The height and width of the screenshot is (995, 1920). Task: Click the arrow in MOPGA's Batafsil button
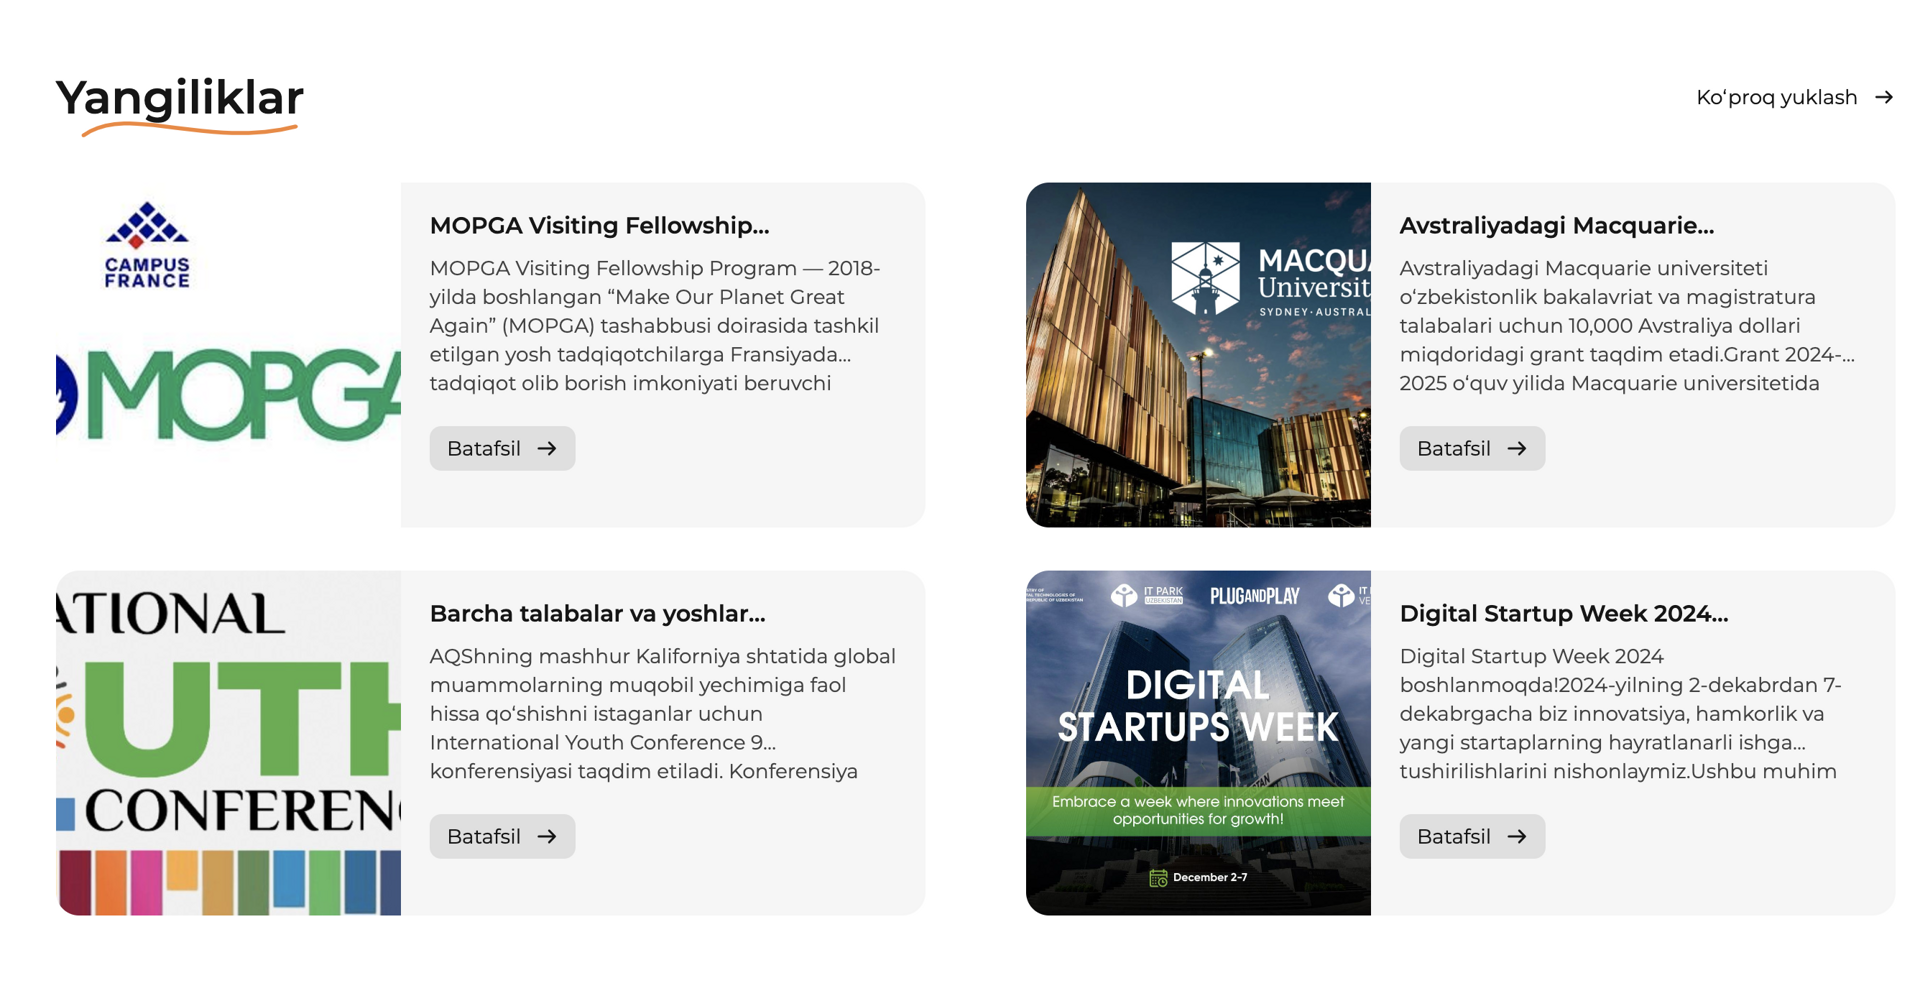[547, 449]
